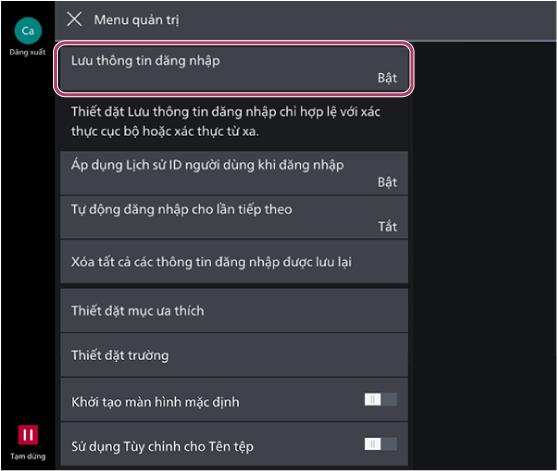This screenshot has height=471, width=557.
Task: Select Xóa tất cả các thông tin đăng nhập
Action: tap(234, 262)
